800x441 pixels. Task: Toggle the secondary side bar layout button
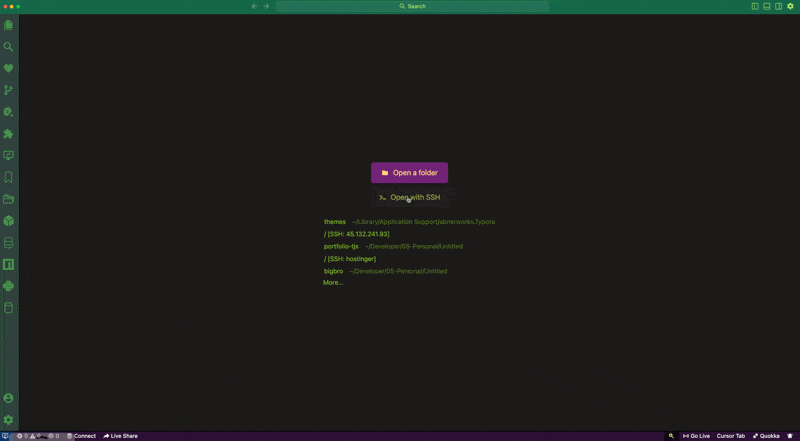pos(779,6)
